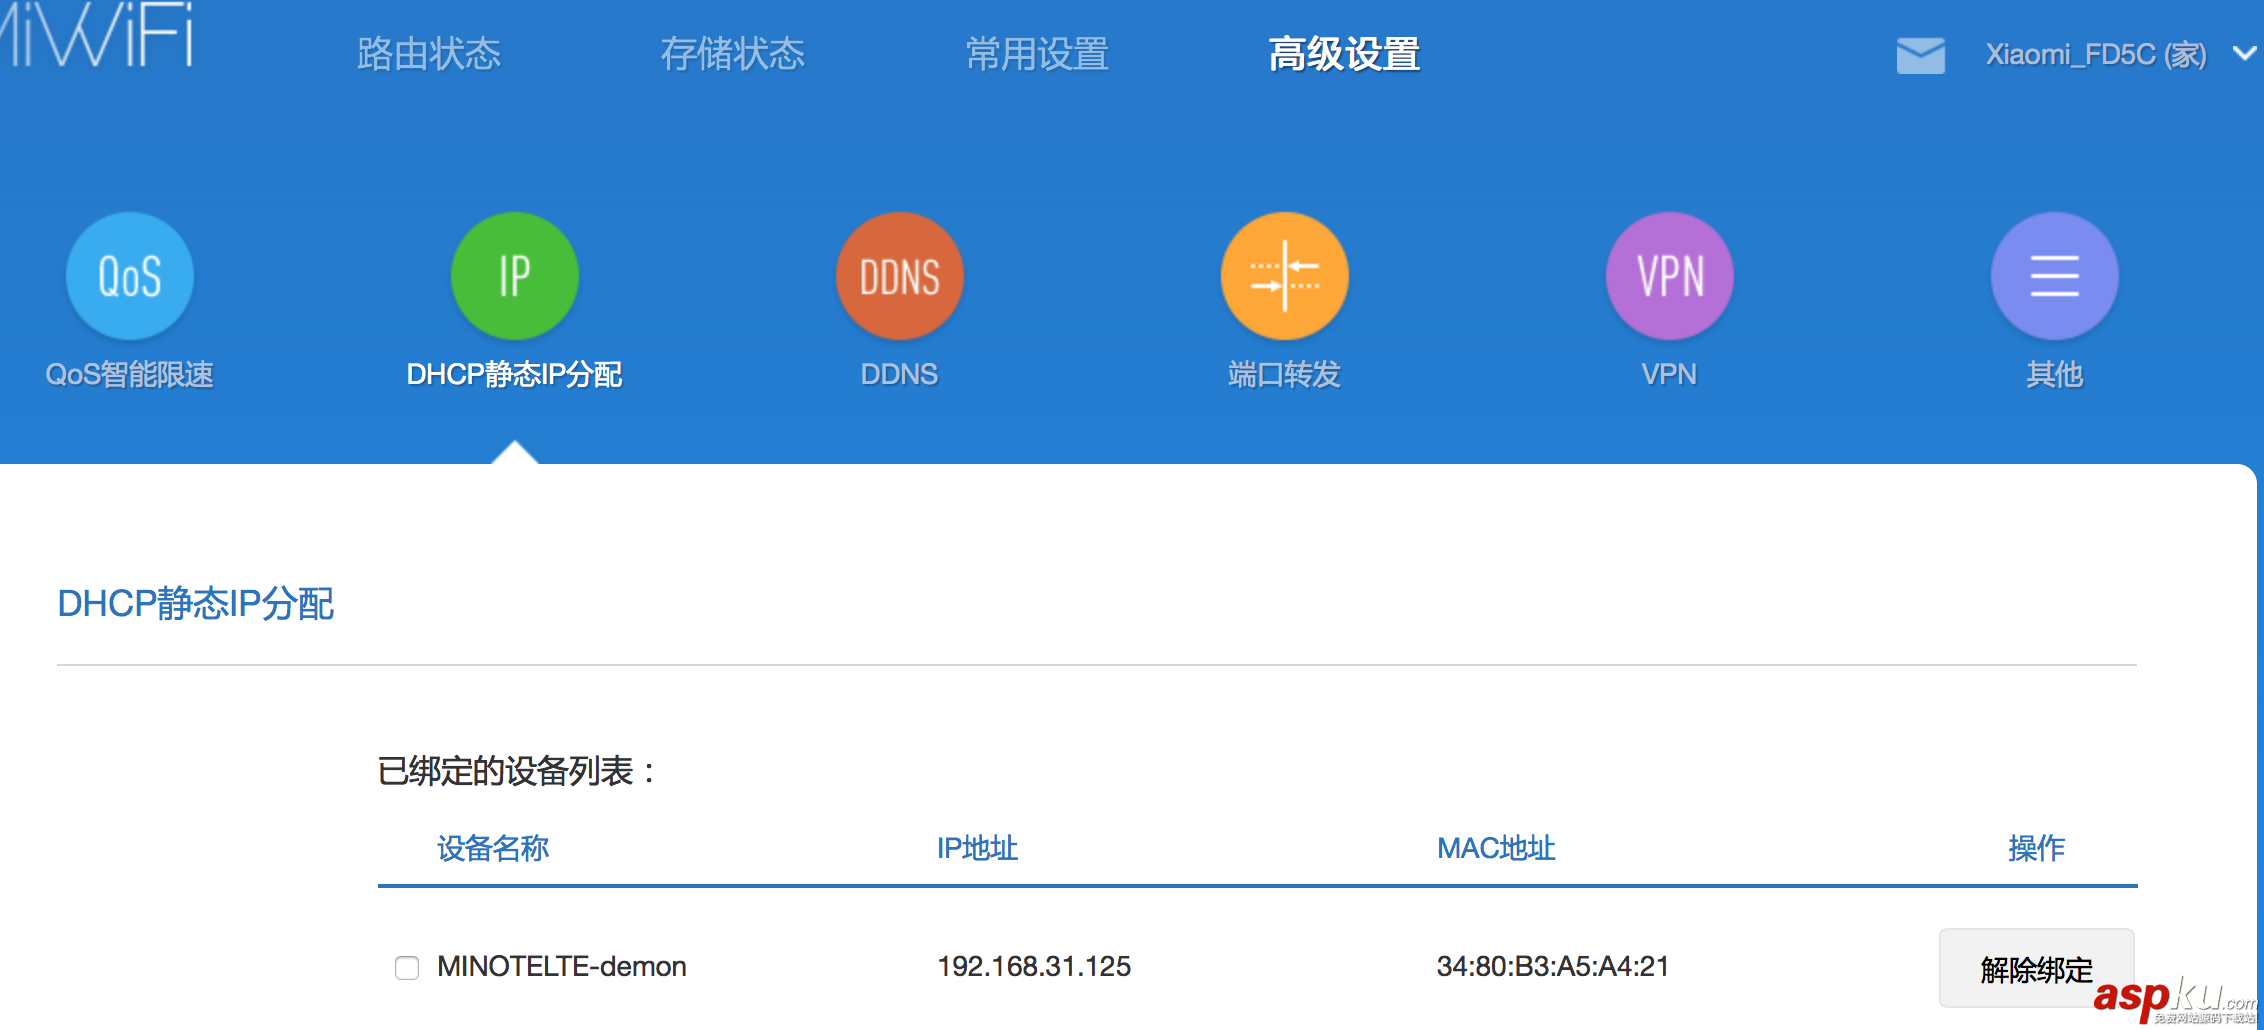Click the 端口转发 label
This screenshot has width=2264, height=1030.
pos(1285,374)
